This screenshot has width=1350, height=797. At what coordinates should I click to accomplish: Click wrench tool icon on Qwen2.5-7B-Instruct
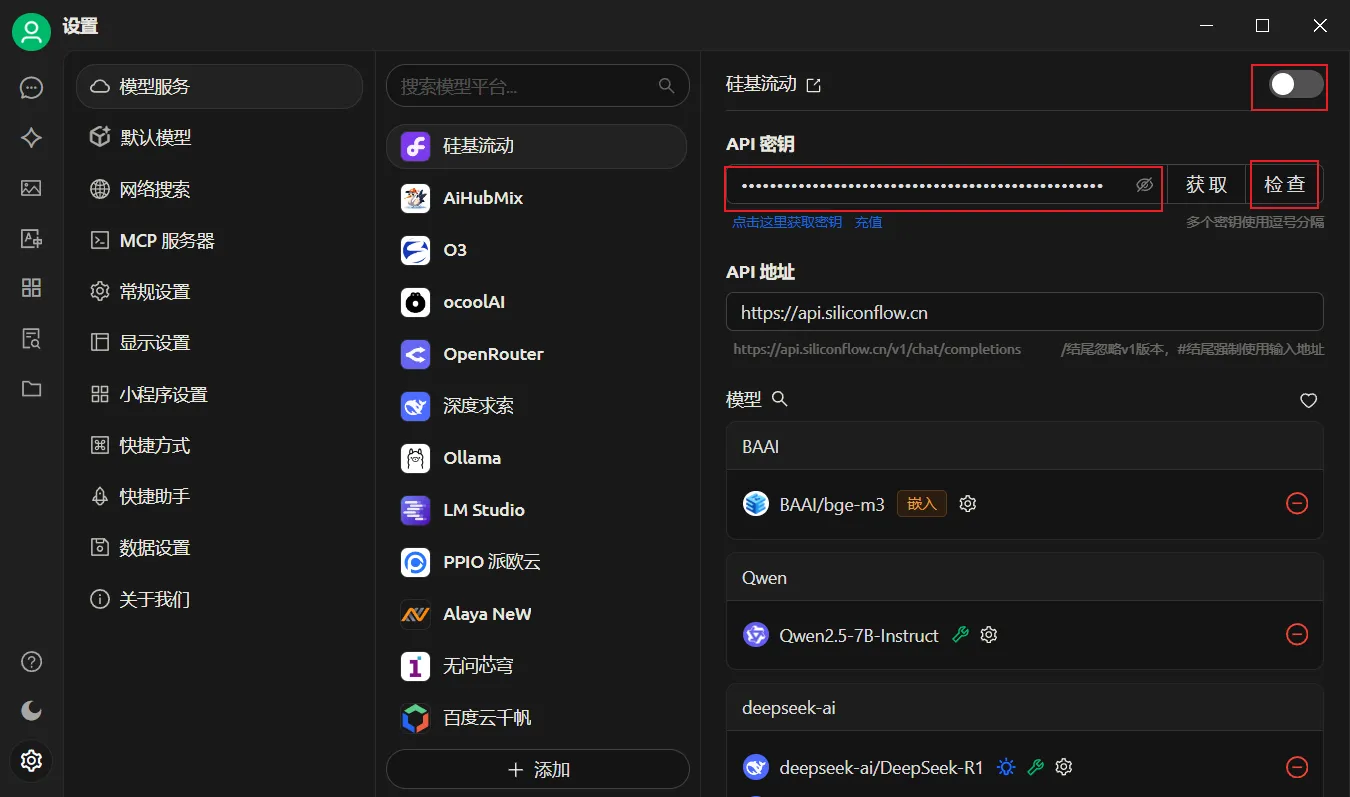coord(960,635)
